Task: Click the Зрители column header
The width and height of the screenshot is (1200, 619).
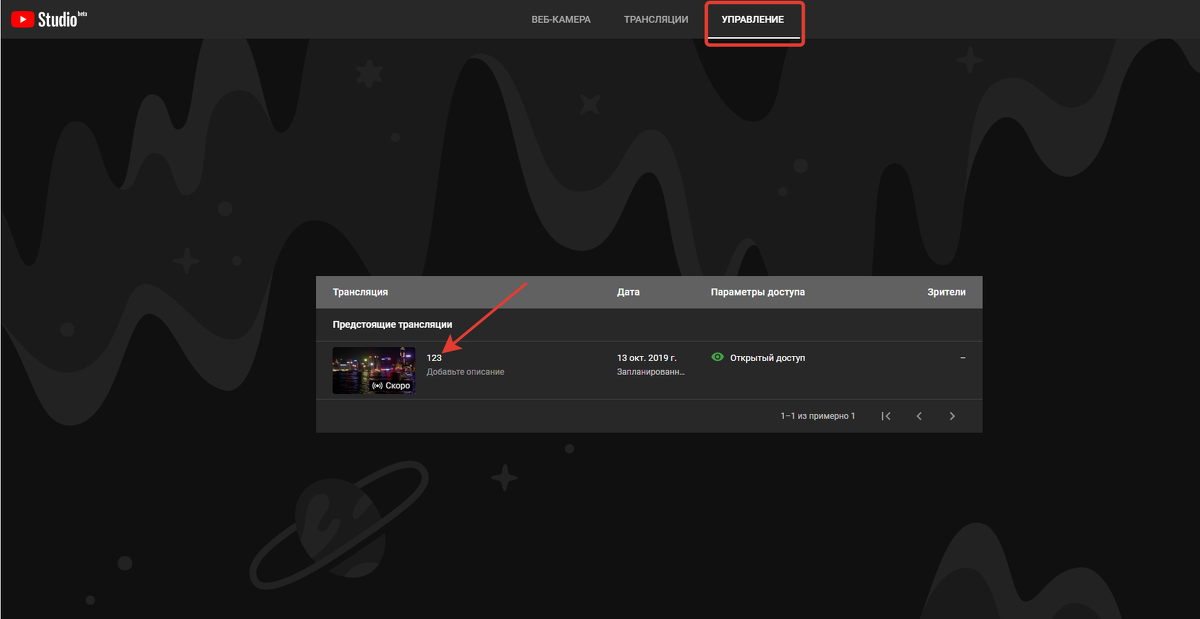Action: tap(946, 292)
